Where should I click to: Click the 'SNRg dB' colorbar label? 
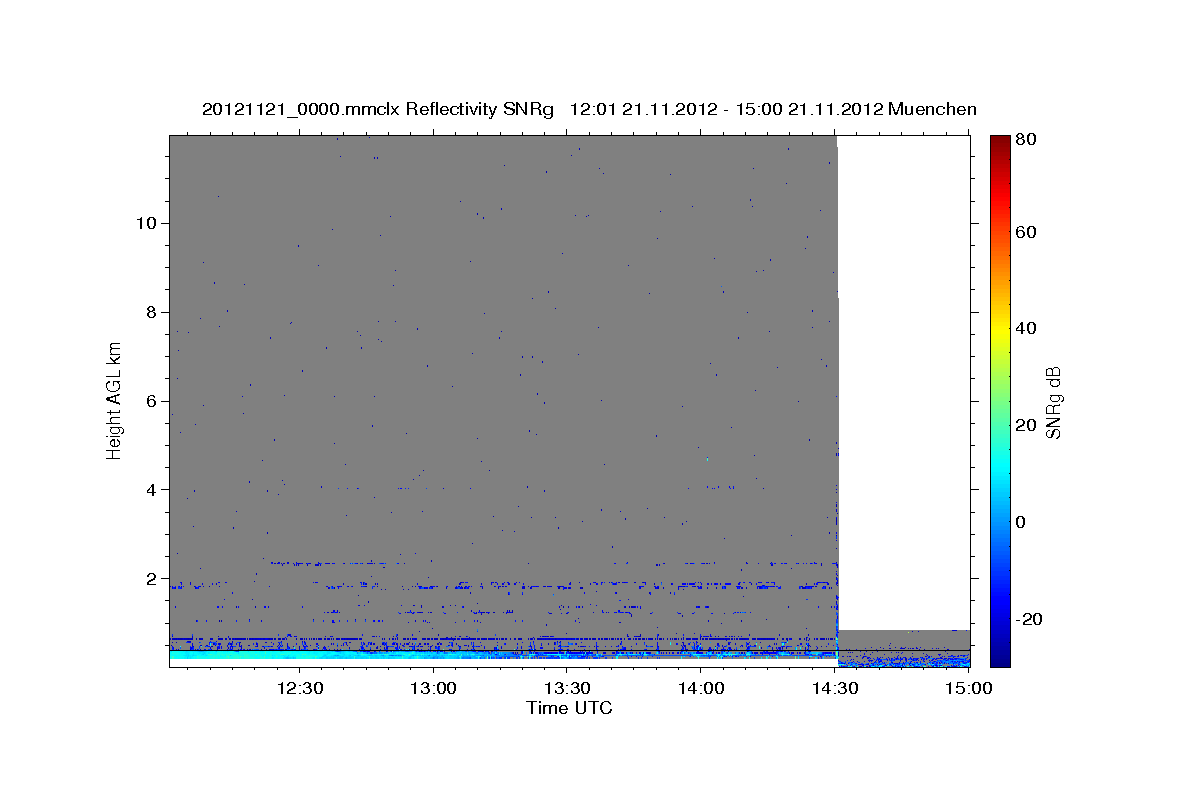(1053, 402)
